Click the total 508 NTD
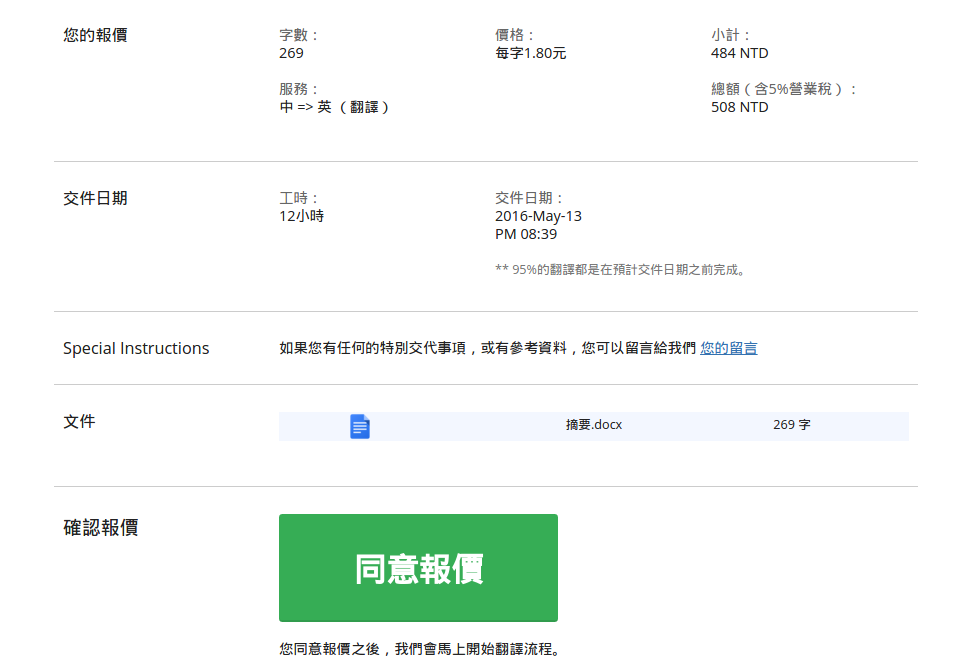This screenshot has height=670, width=964. pos(740,107)
